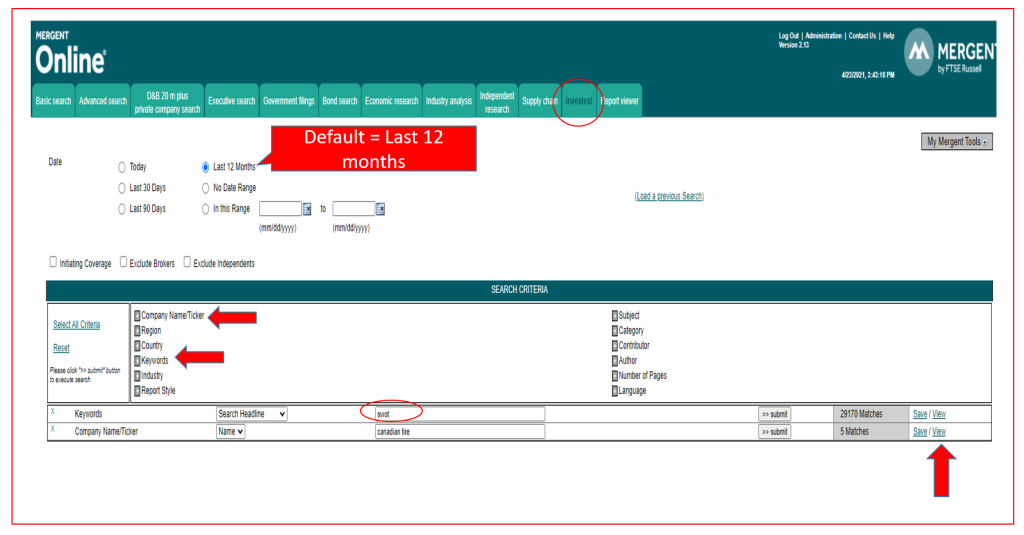Click the range start date input field
1024x535 pixels.
[280, 209]
